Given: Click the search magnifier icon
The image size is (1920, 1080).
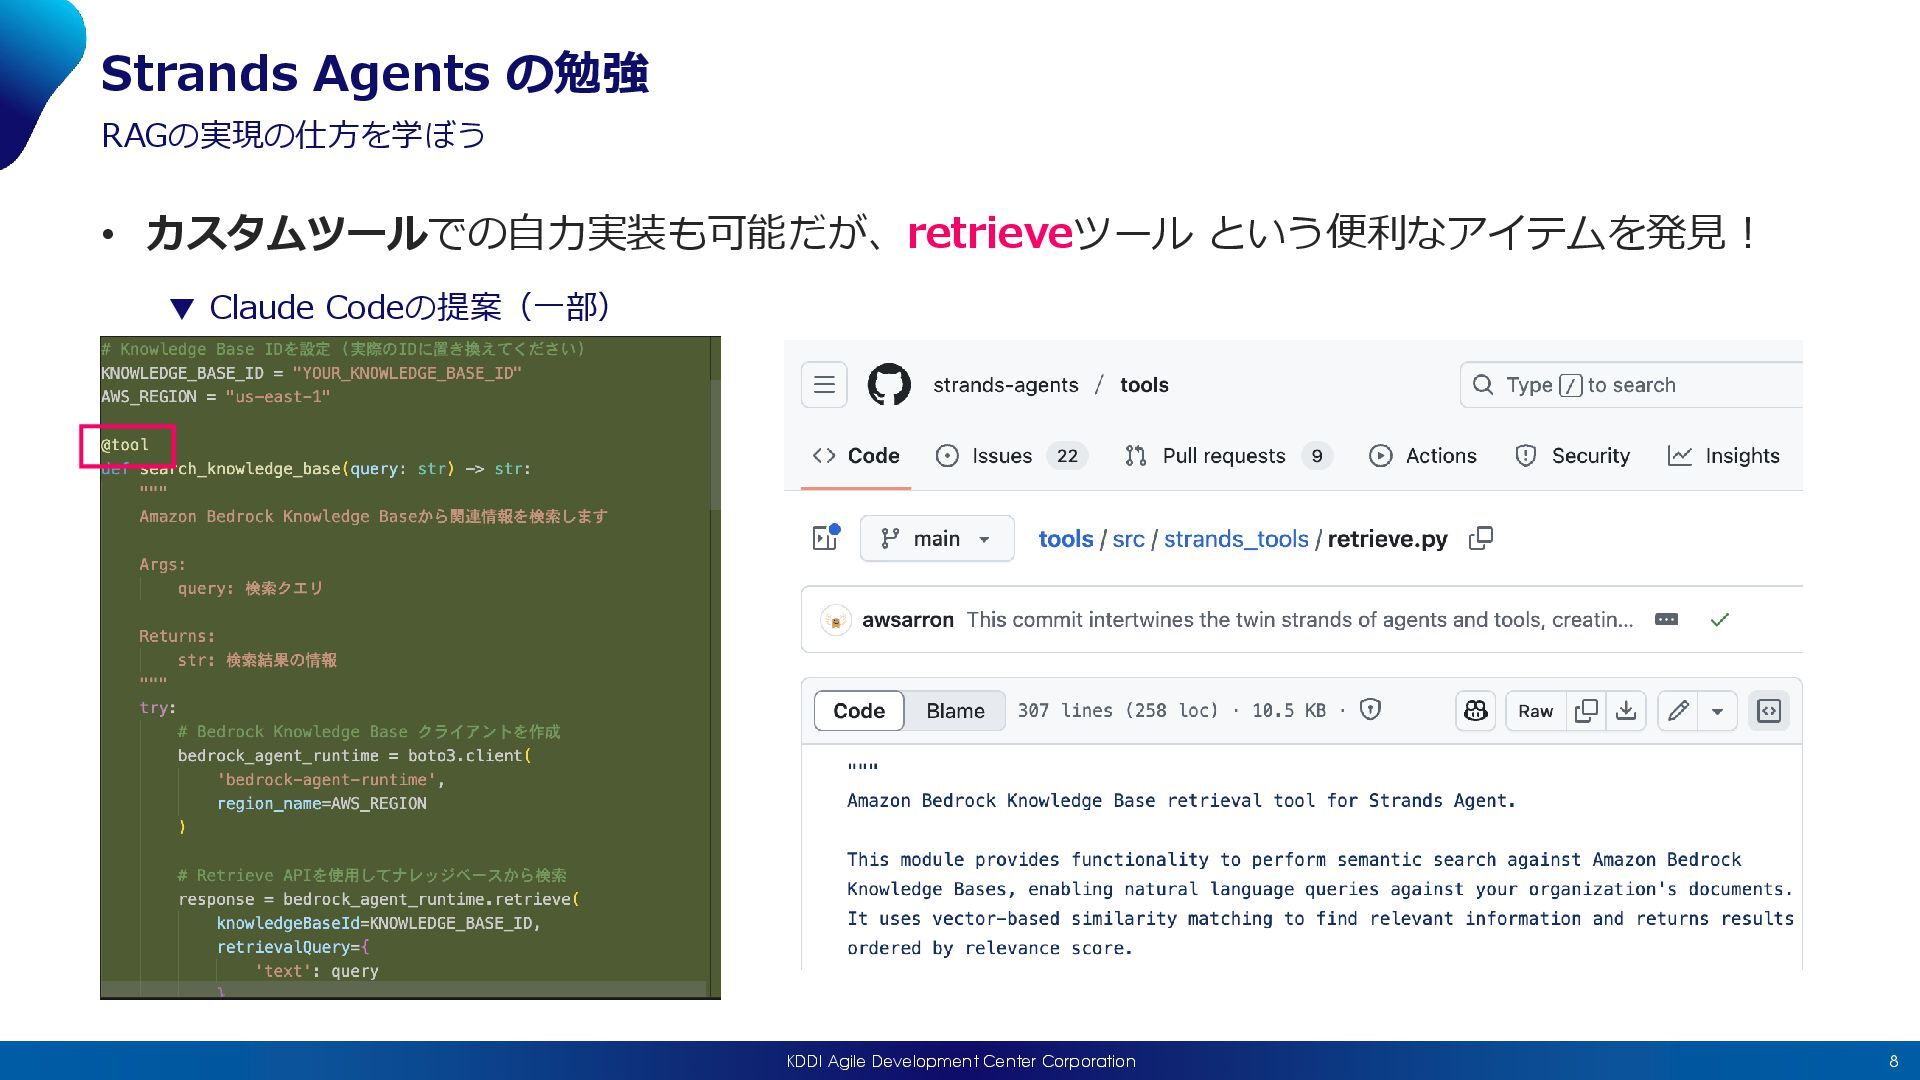Looking at the screenshot, I should tap(1484, 385).
